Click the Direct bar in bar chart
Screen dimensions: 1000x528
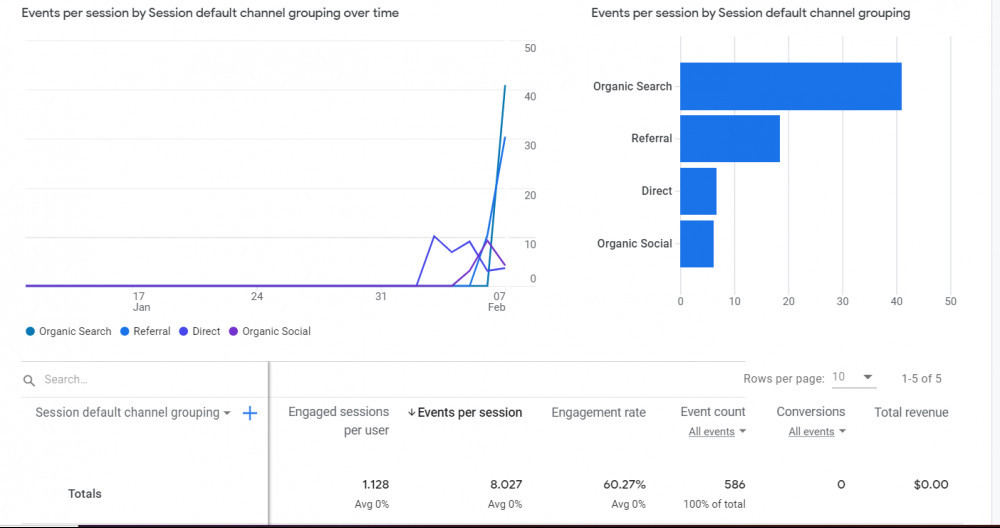[698, 191]
